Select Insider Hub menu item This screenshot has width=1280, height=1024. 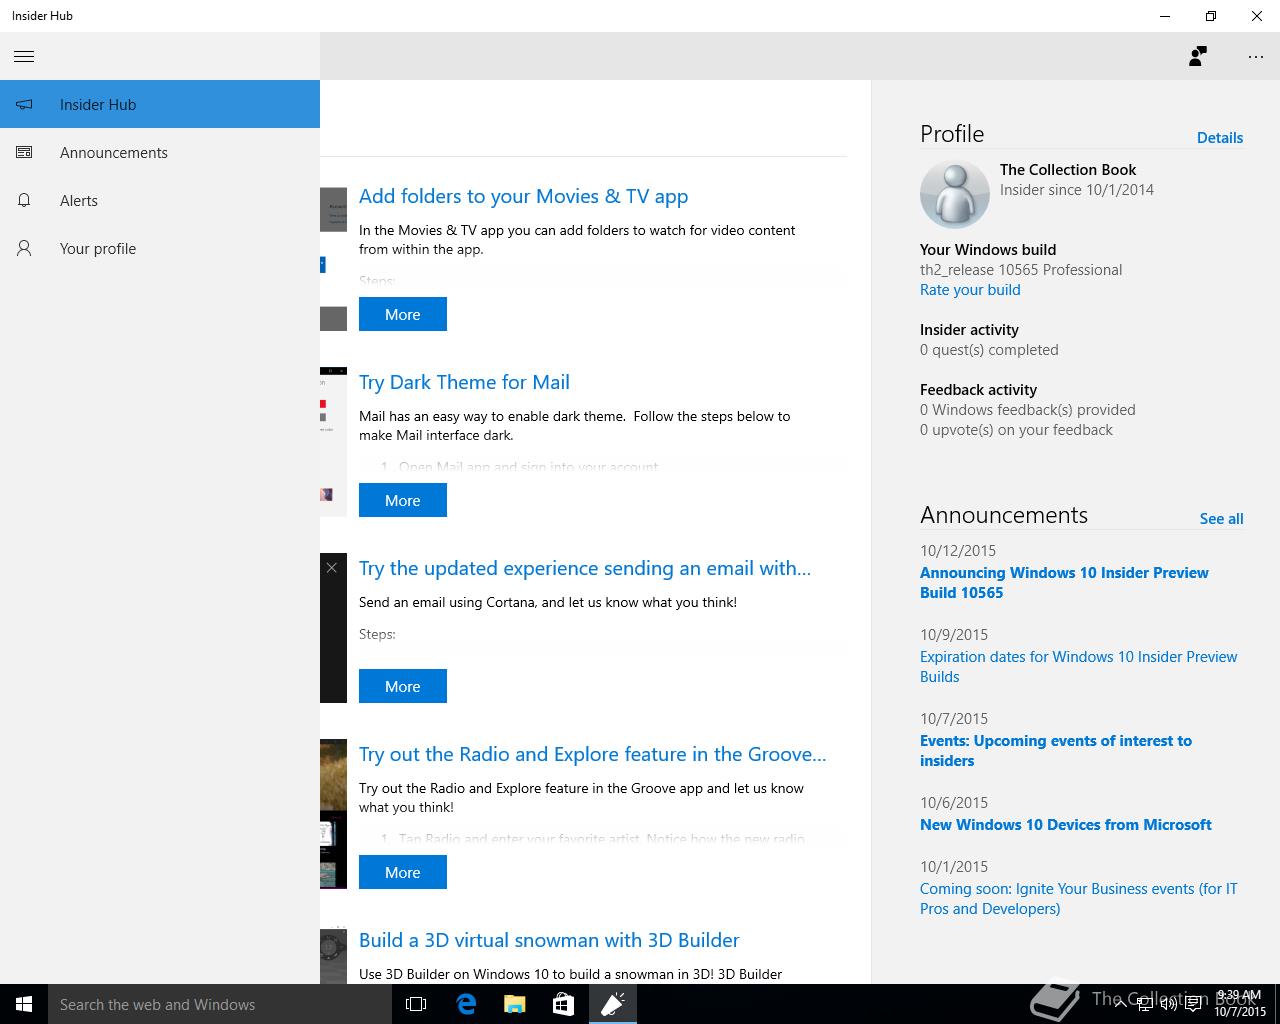160,104
